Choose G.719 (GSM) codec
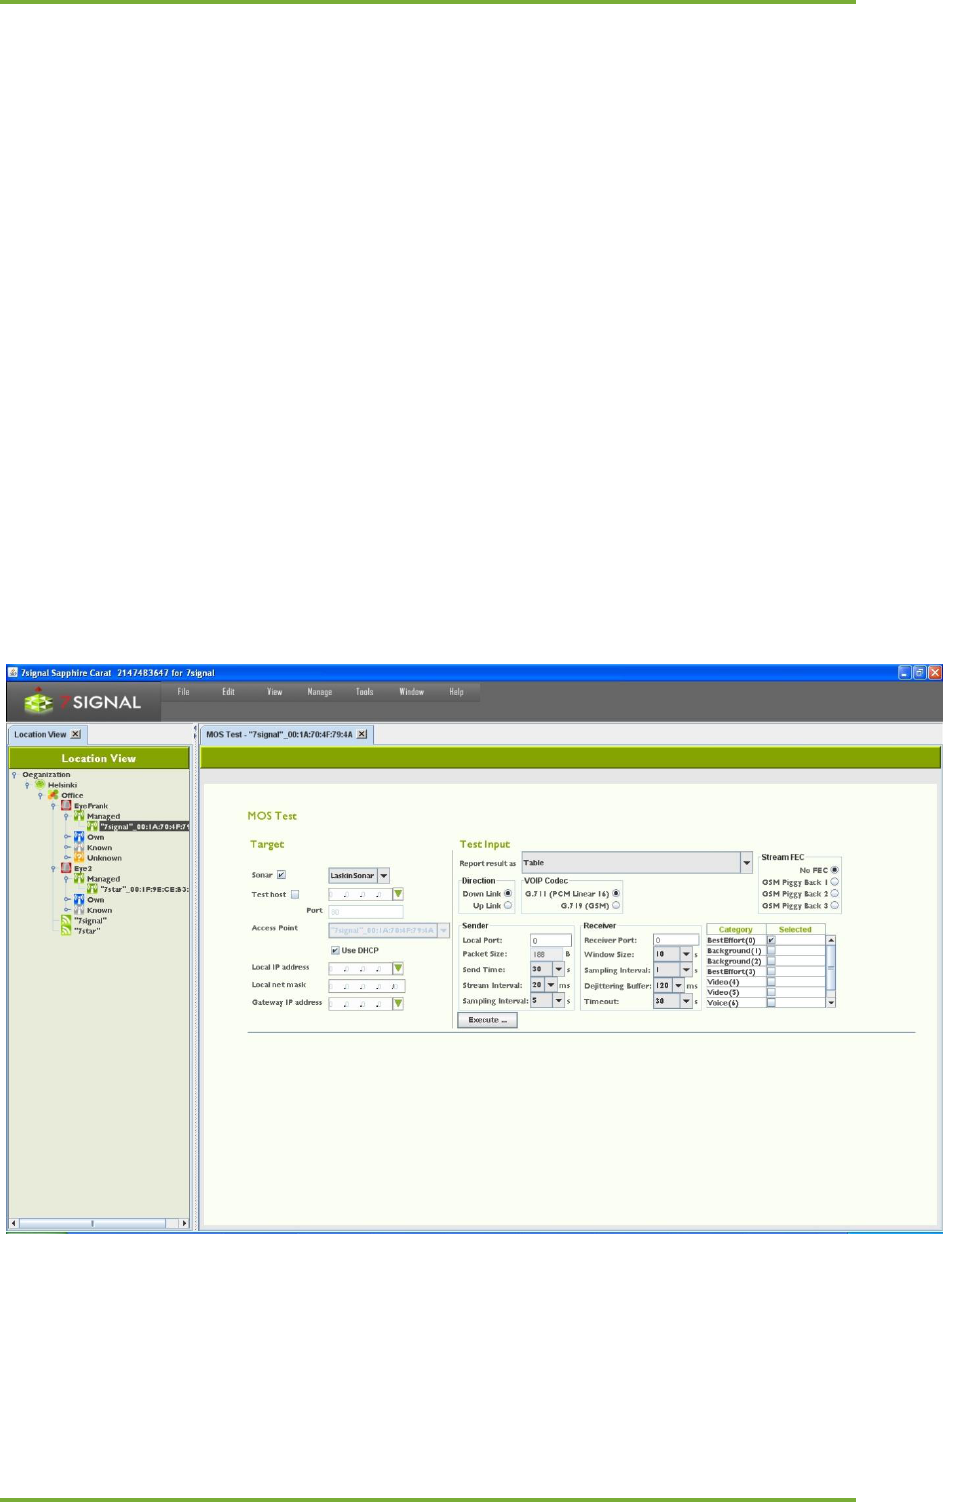The image size is (961, 1502). coord(616,905)
